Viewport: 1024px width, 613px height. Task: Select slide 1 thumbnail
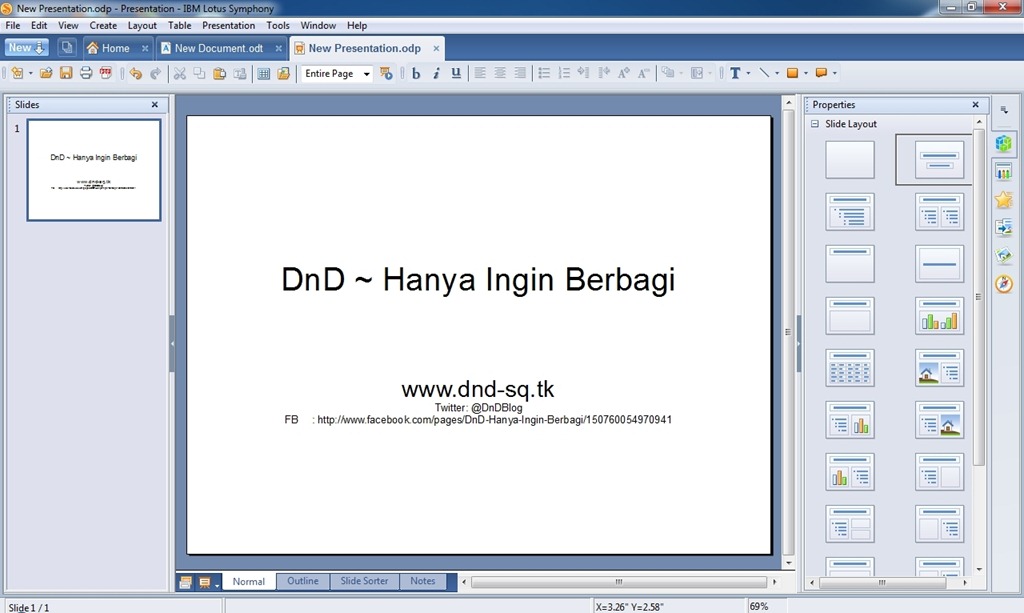tap(94, 170)
